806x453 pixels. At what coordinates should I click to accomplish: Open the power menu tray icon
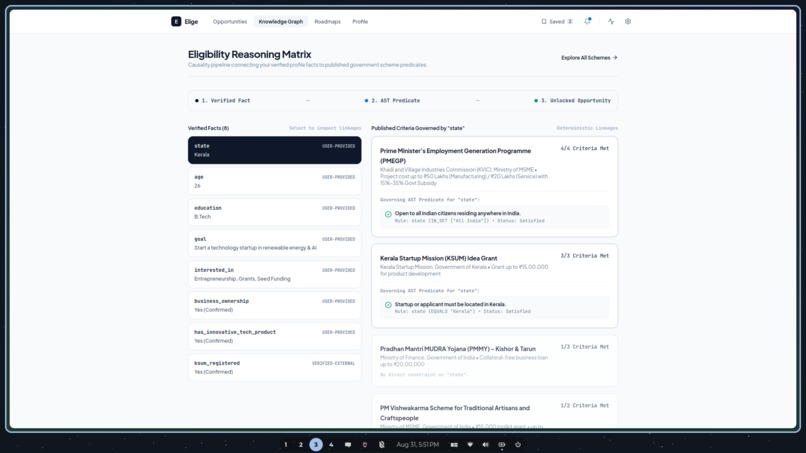click(x=518, y=445)
